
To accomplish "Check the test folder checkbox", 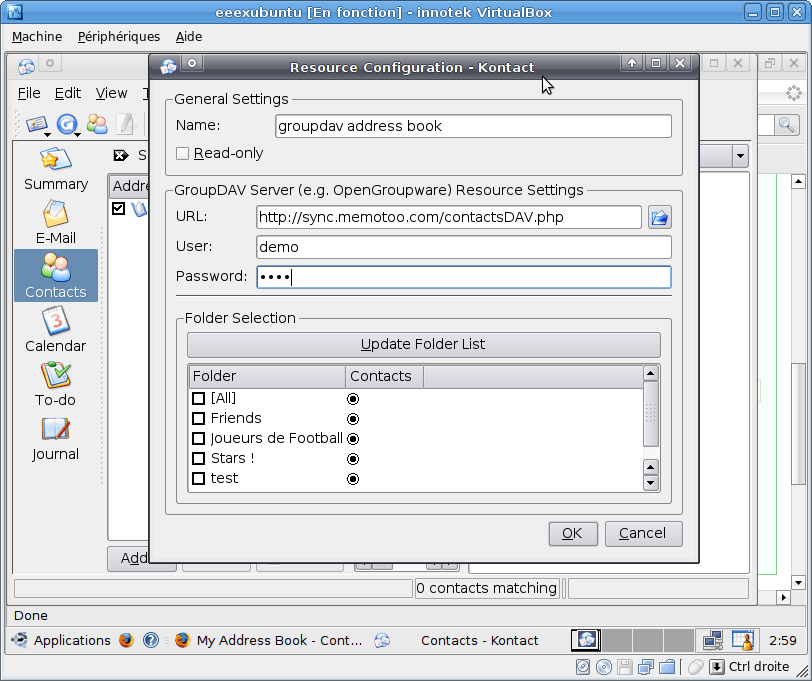I will 198,479.
